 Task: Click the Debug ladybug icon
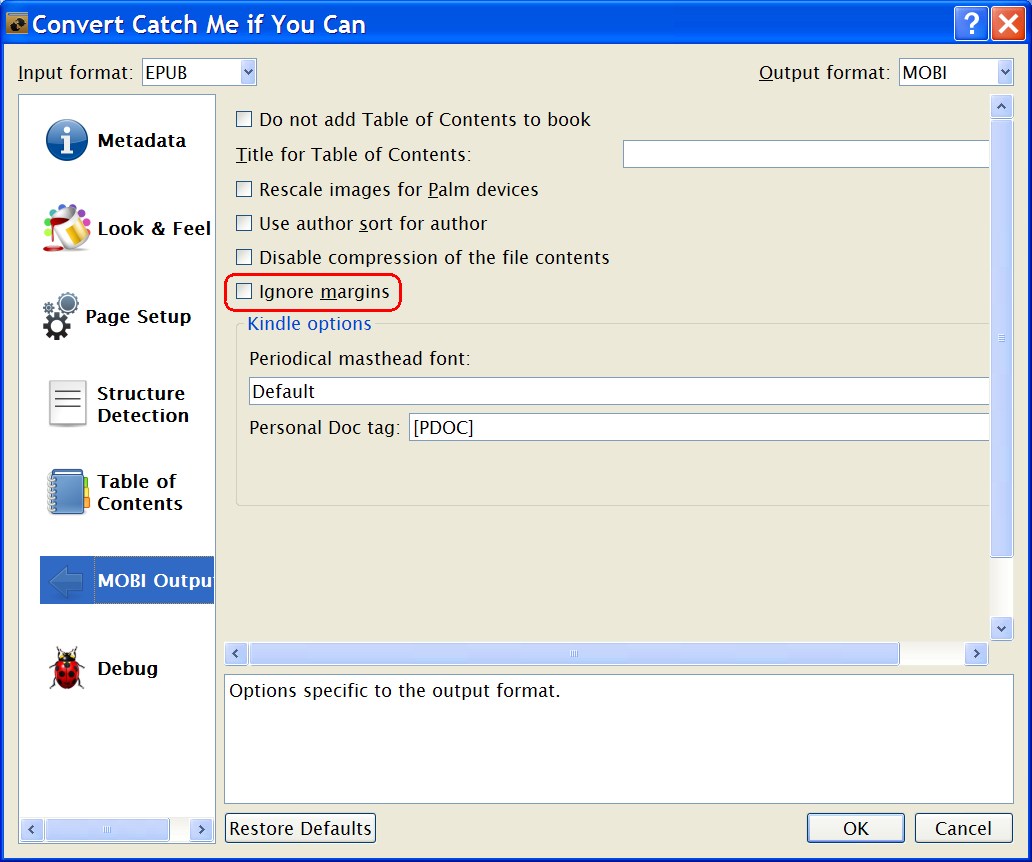coord(66,668)
